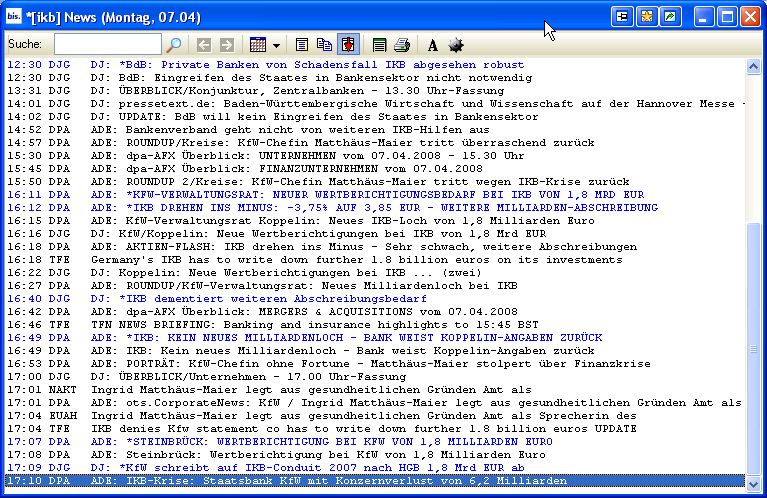Select 'ots.CorporateNews: KfW / Ingrid Matthäus-Maier' headline
This screenshot has width=767, height=498.
375,403
